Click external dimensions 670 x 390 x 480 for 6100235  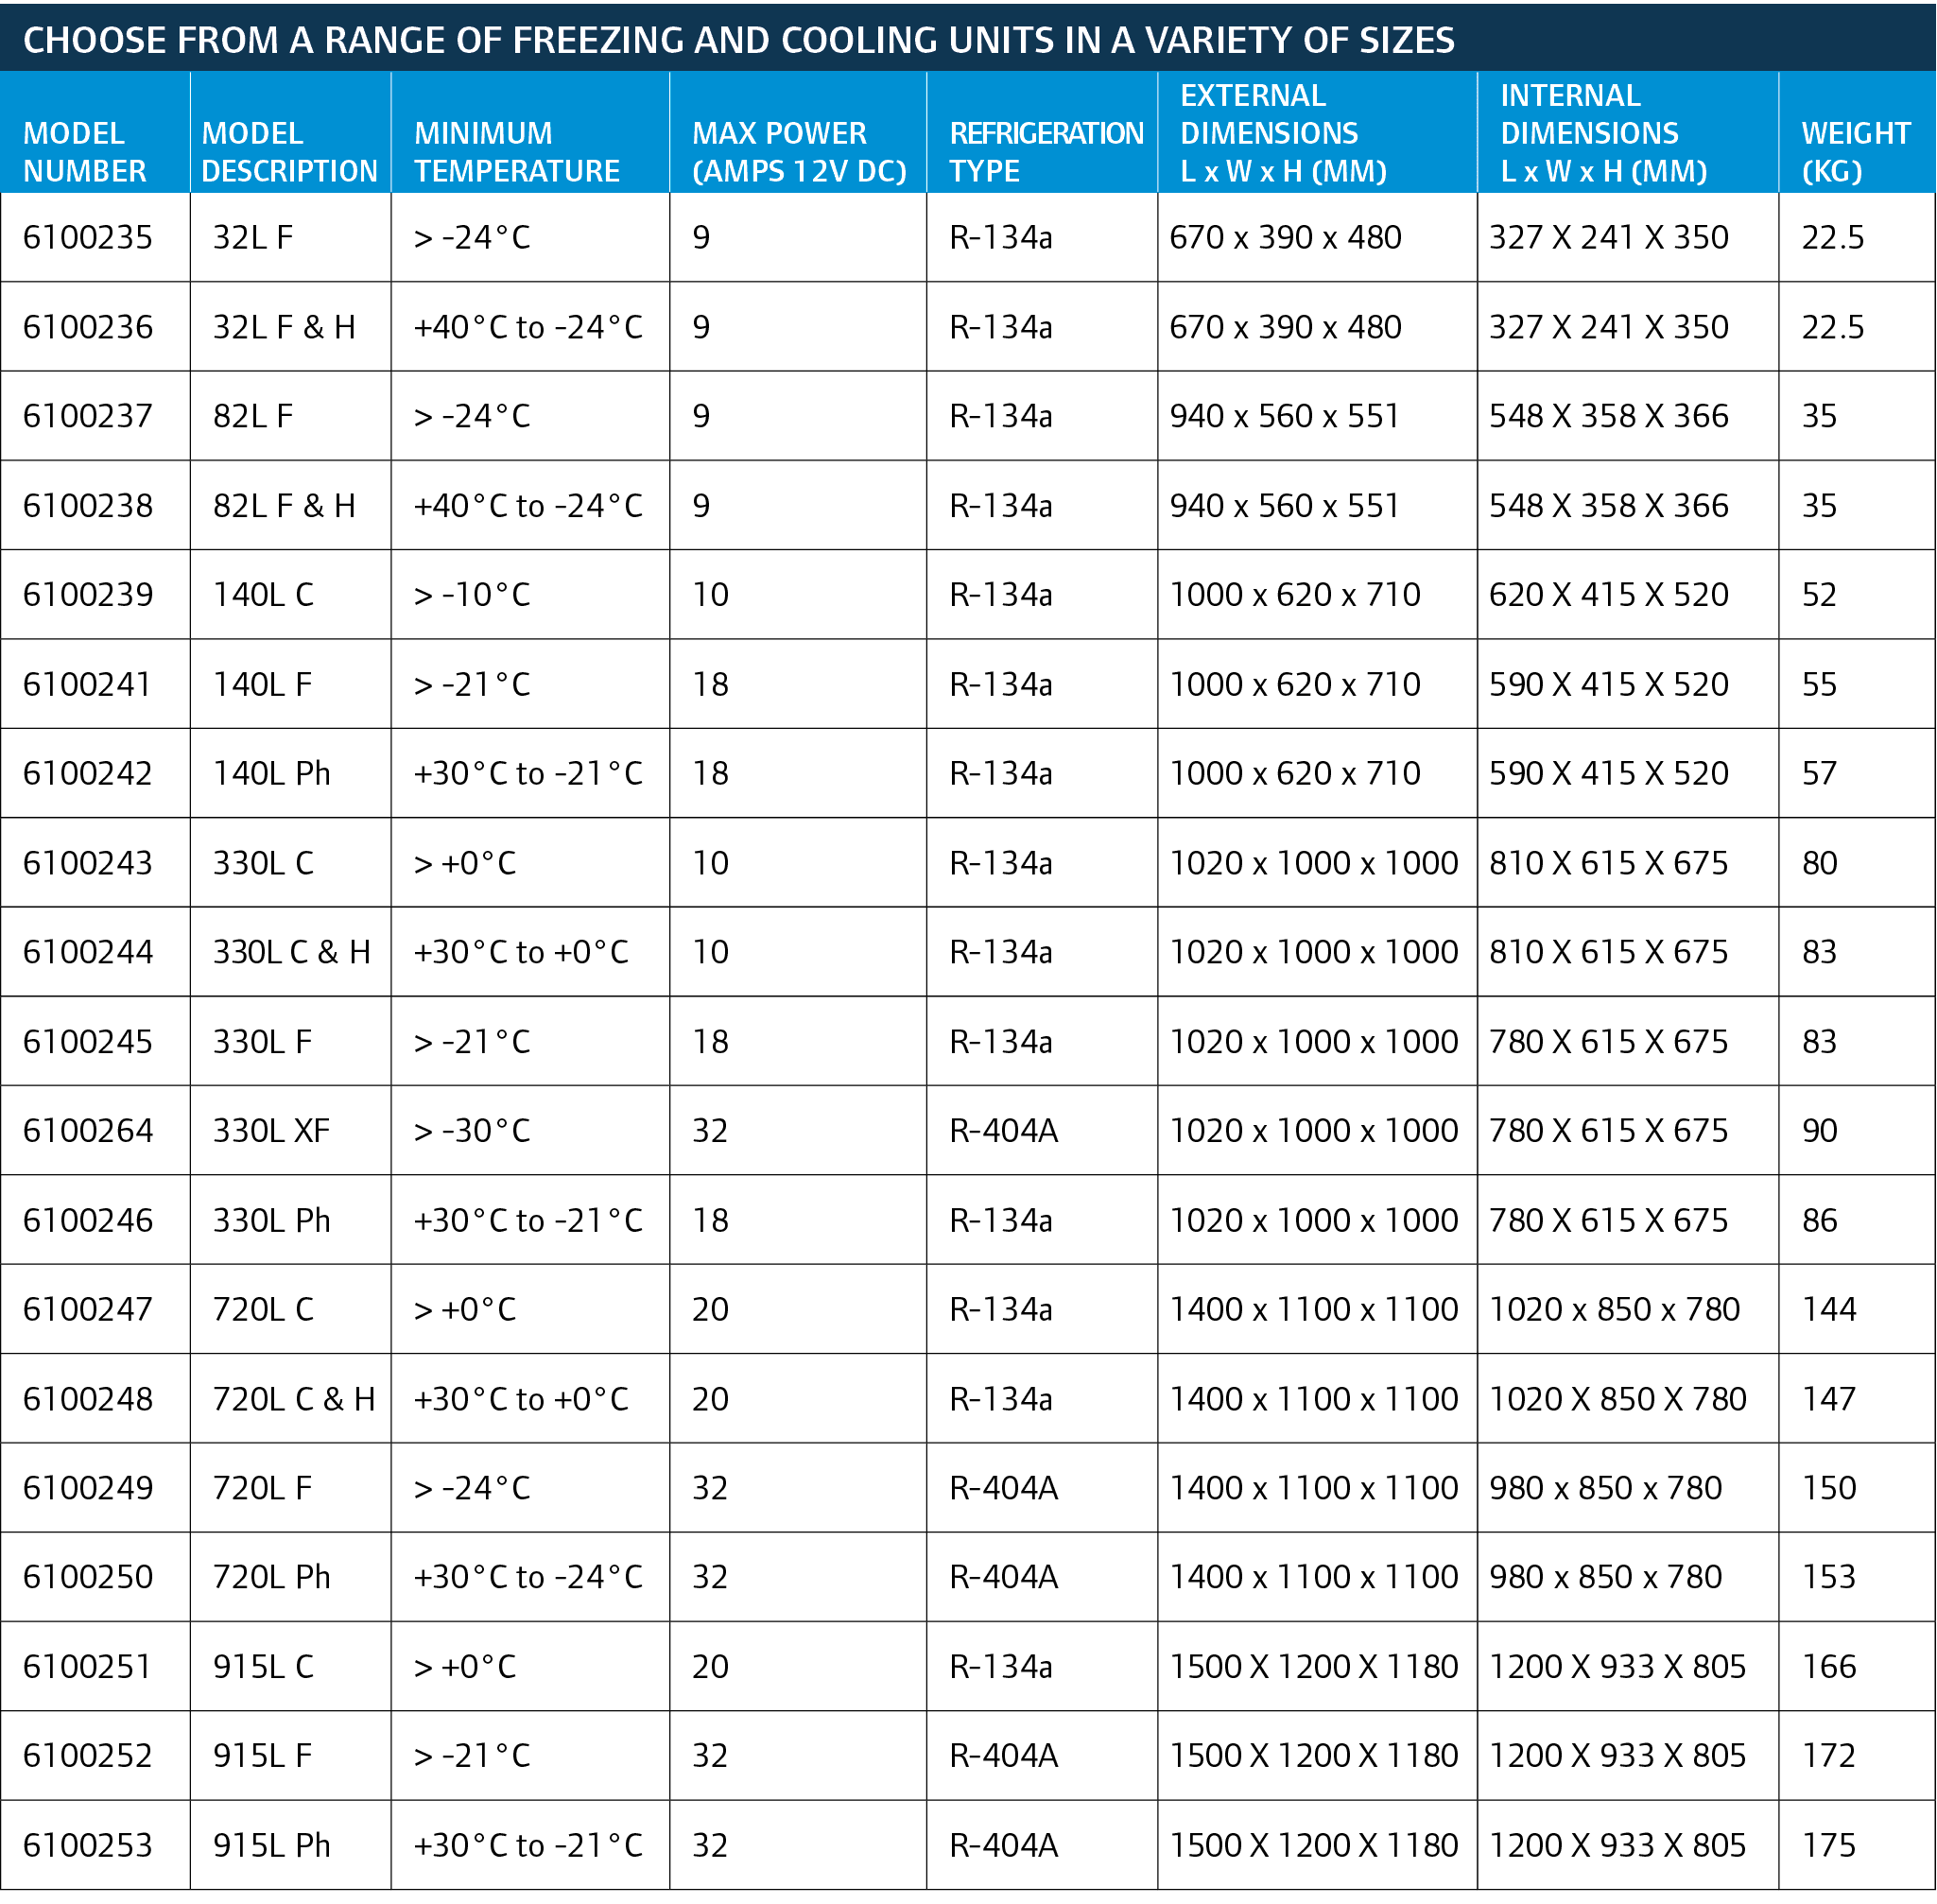click(1285, 237)
